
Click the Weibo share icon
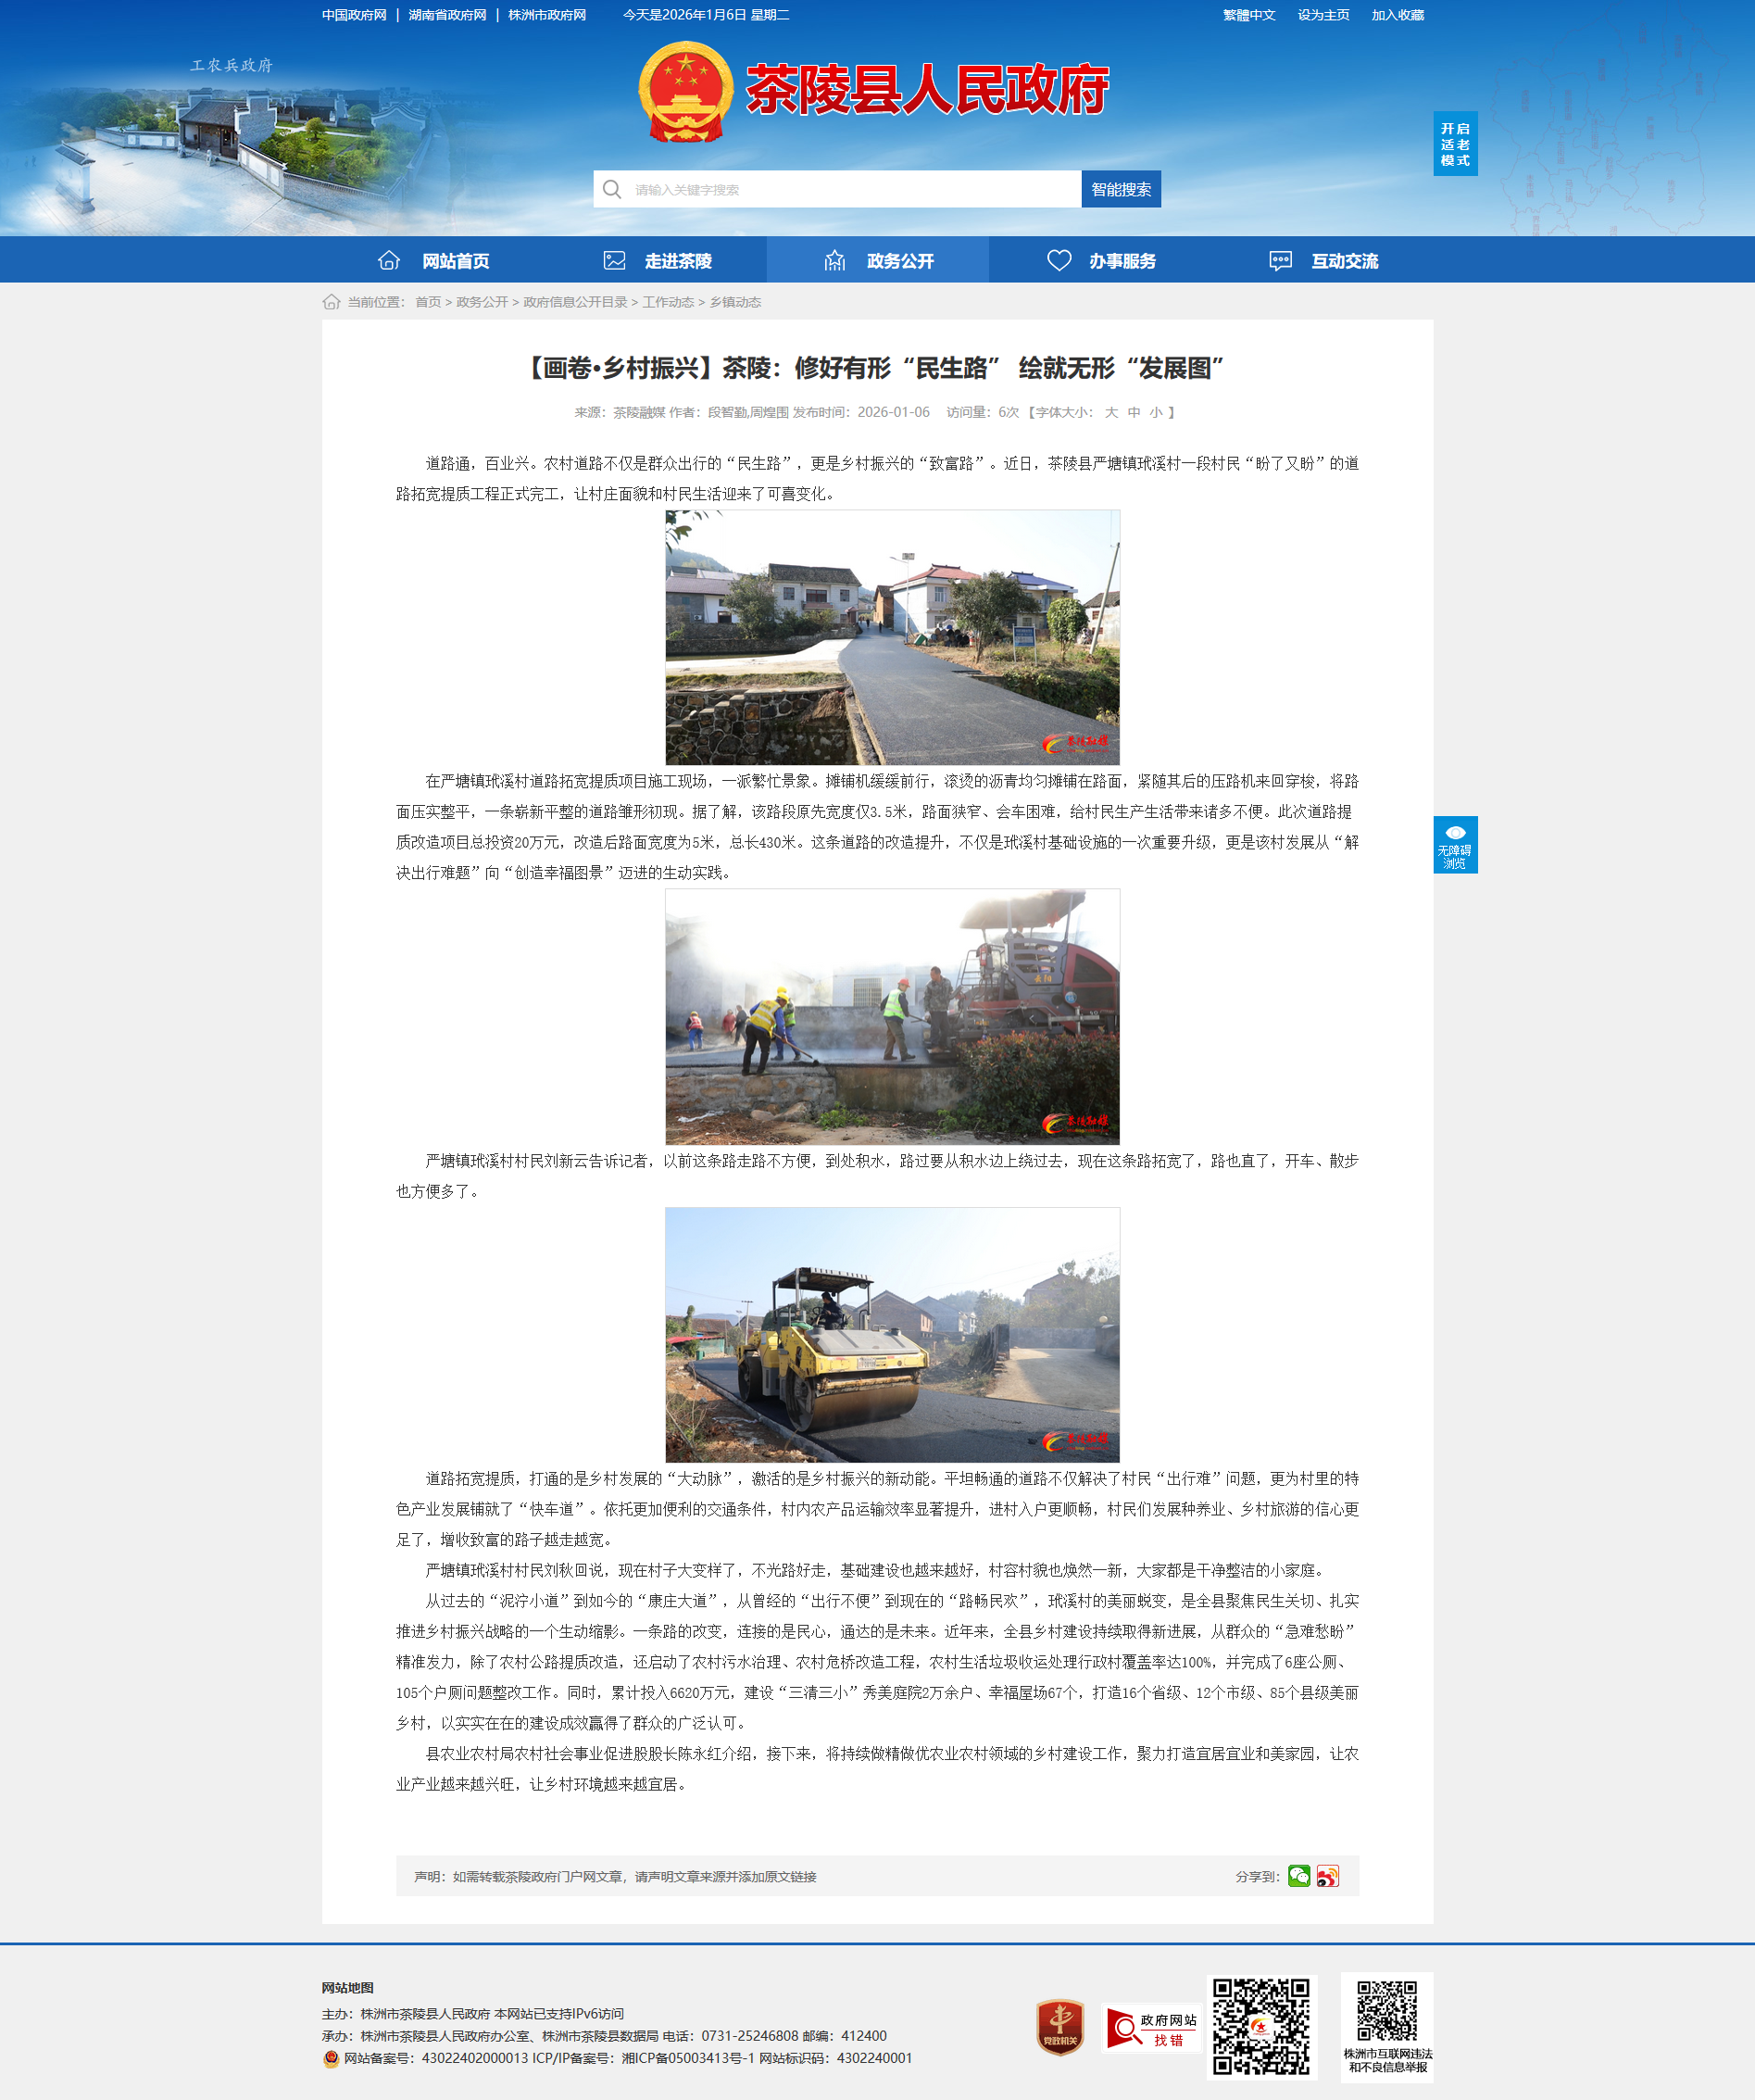(x=1327, y=1876)
